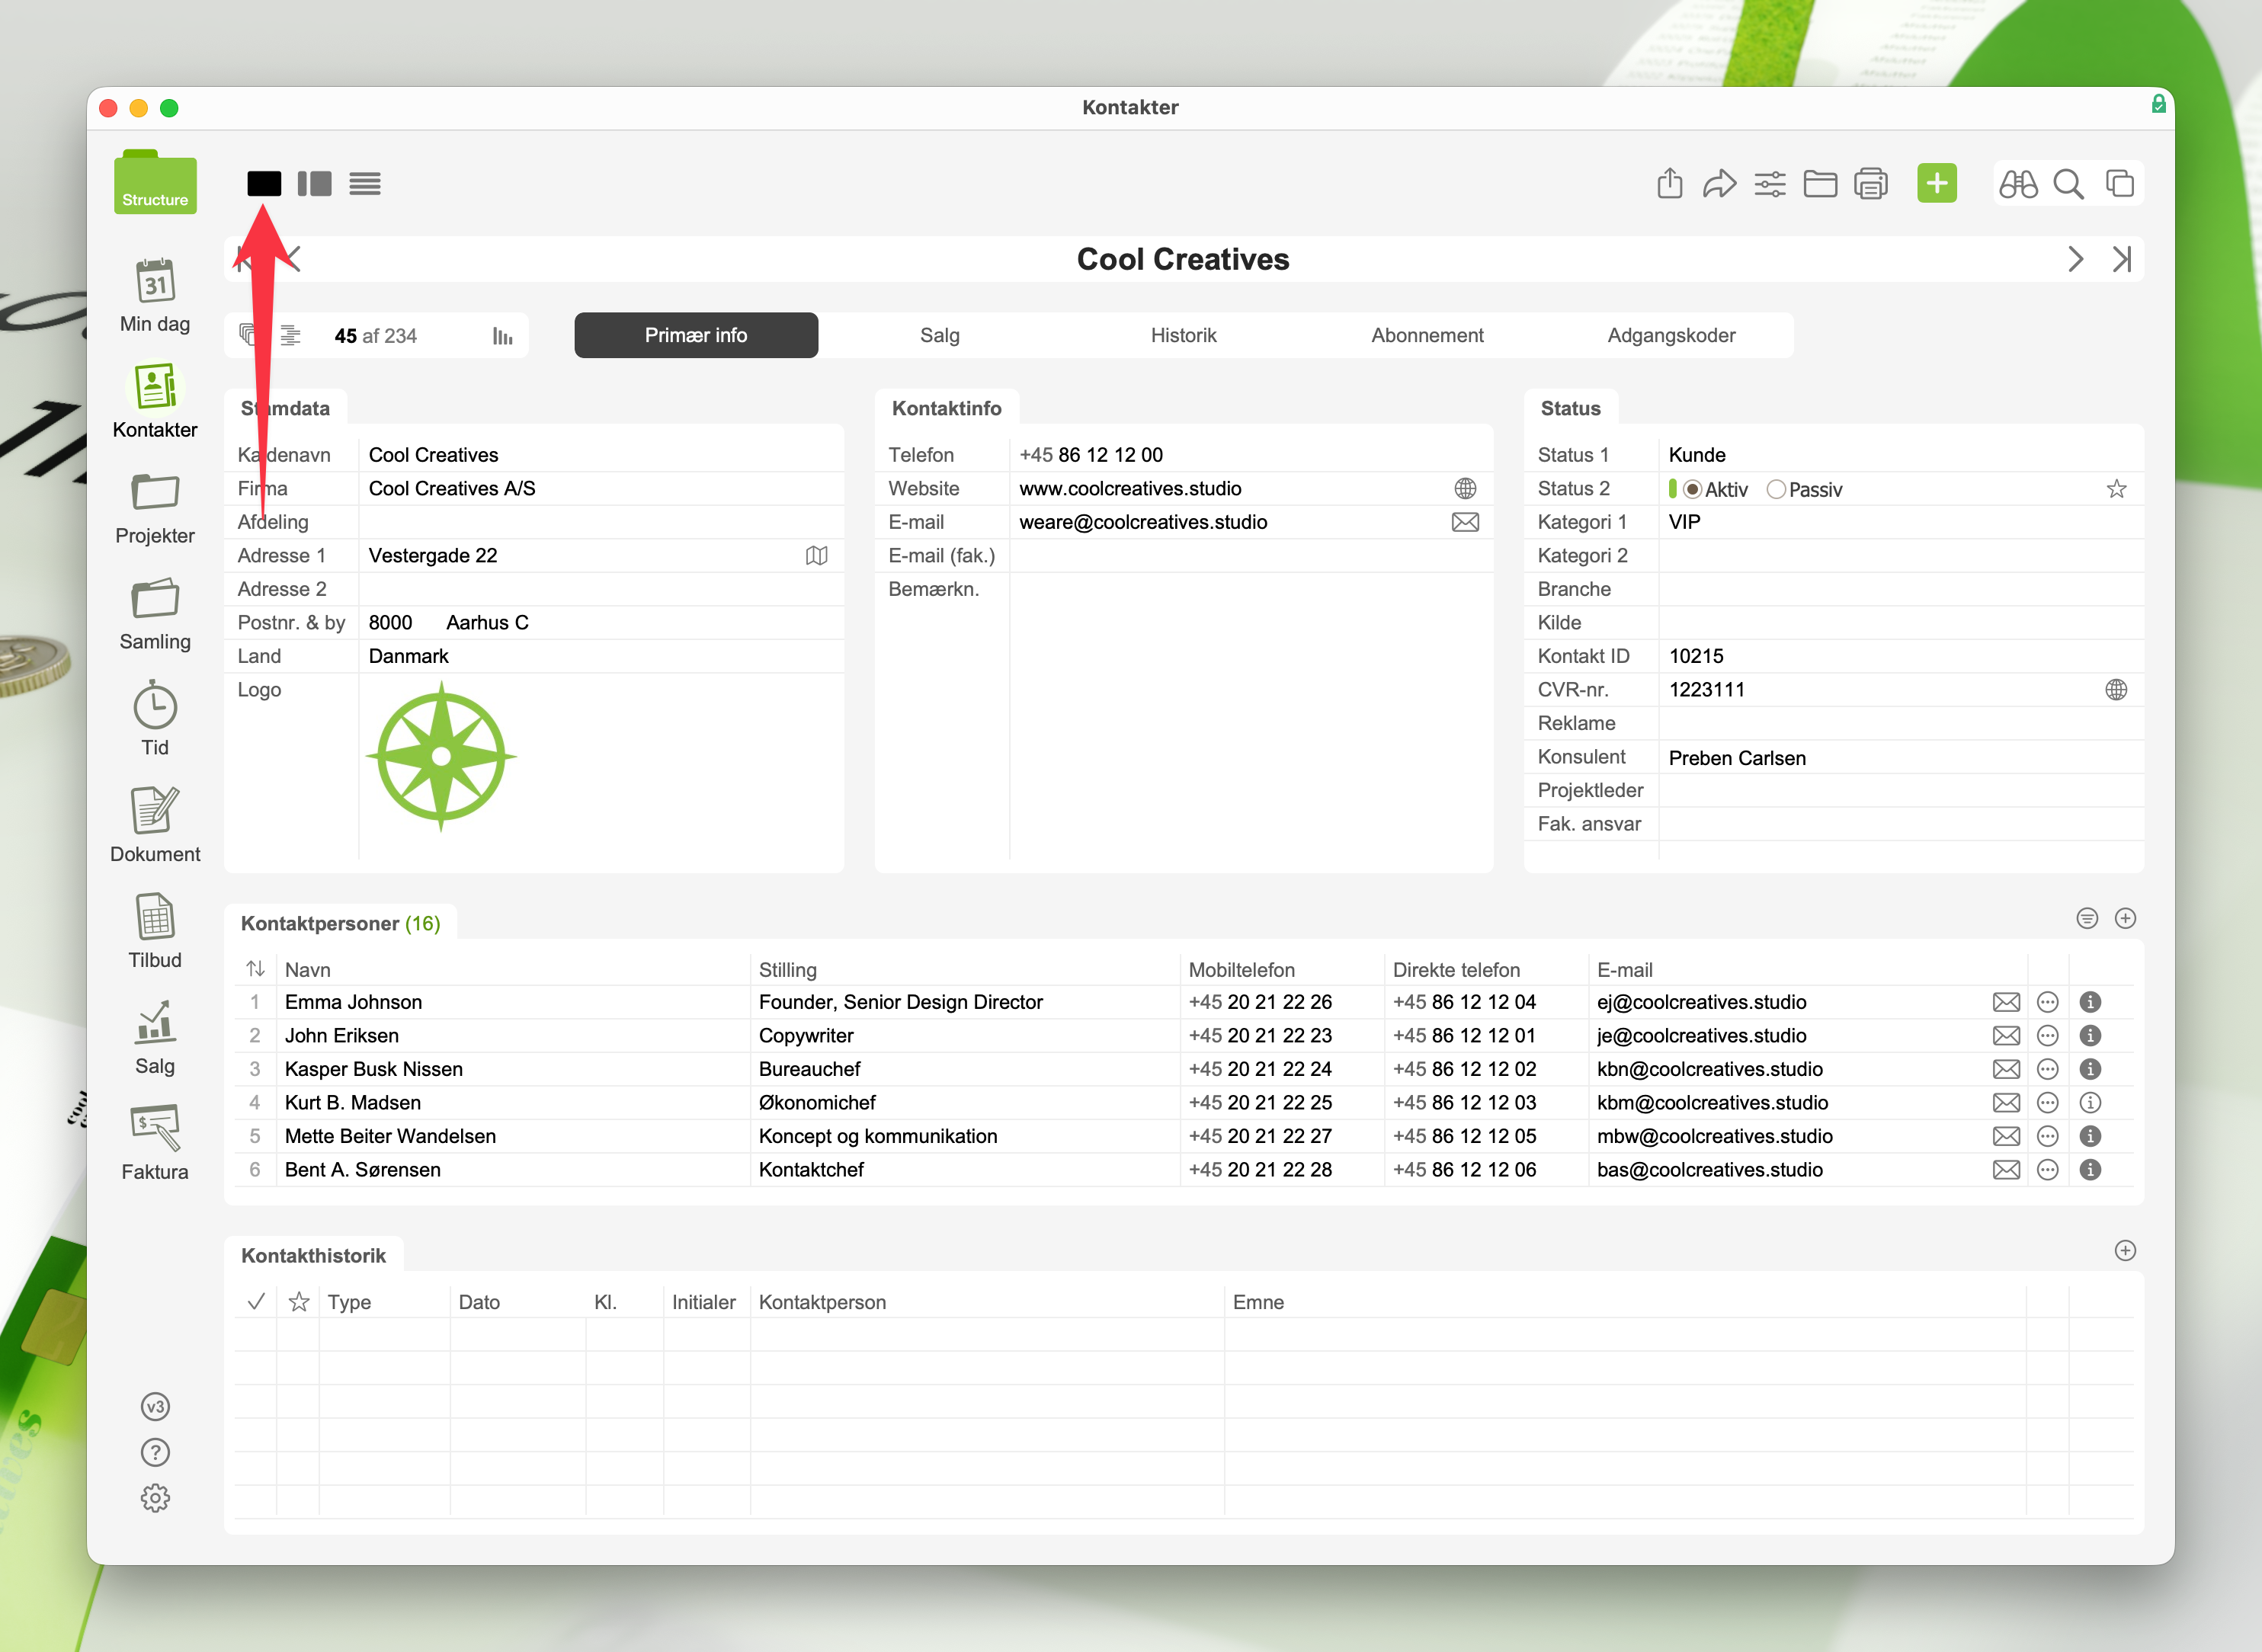Viewport: 2262px width, 1652px height.
Task: Click the printer icon in toolbar
Action: 1870,184
